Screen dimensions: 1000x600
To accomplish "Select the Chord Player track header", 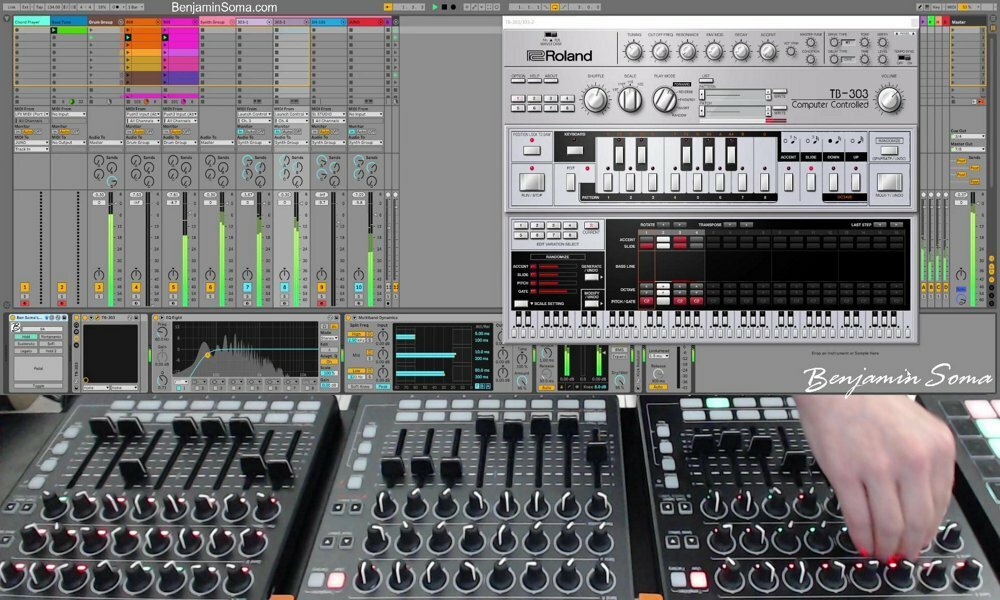I will coord(31,22).
